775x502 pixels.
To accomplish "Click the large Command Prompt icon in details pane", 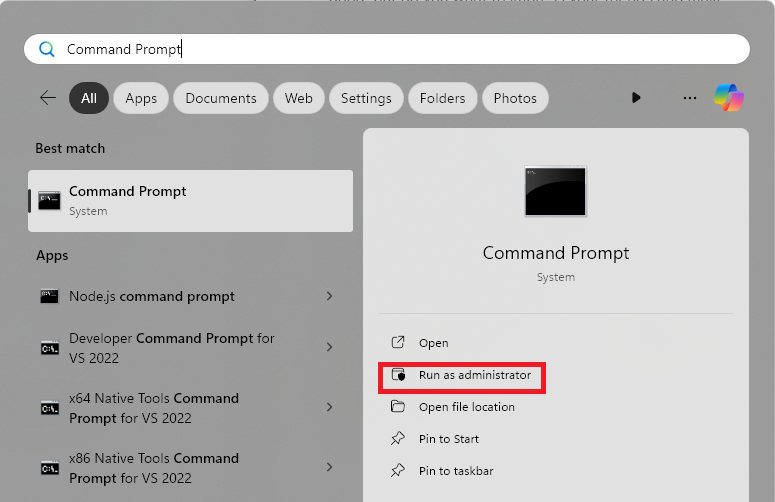I will (555, 192).
